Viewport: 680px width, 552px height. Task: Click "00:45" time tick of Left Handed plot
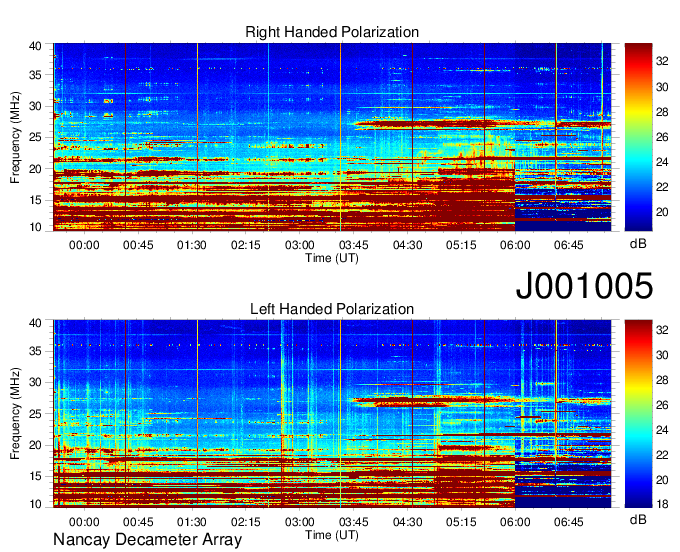[x=138, y=522]
